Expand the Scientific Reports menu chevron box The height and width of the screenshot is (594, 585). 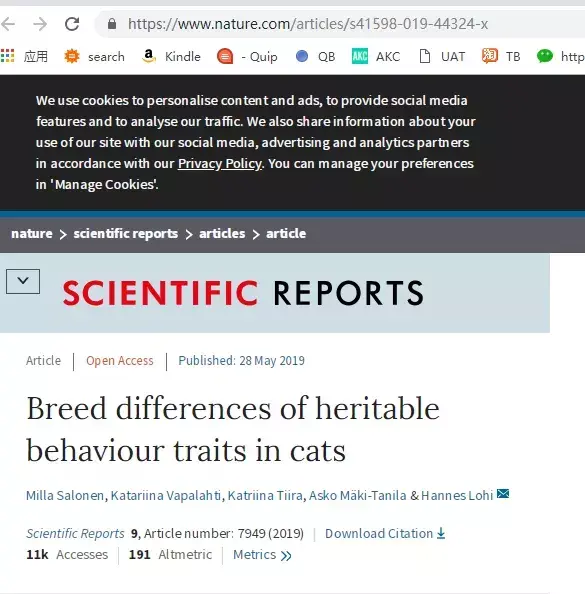(x=23, y=281)
